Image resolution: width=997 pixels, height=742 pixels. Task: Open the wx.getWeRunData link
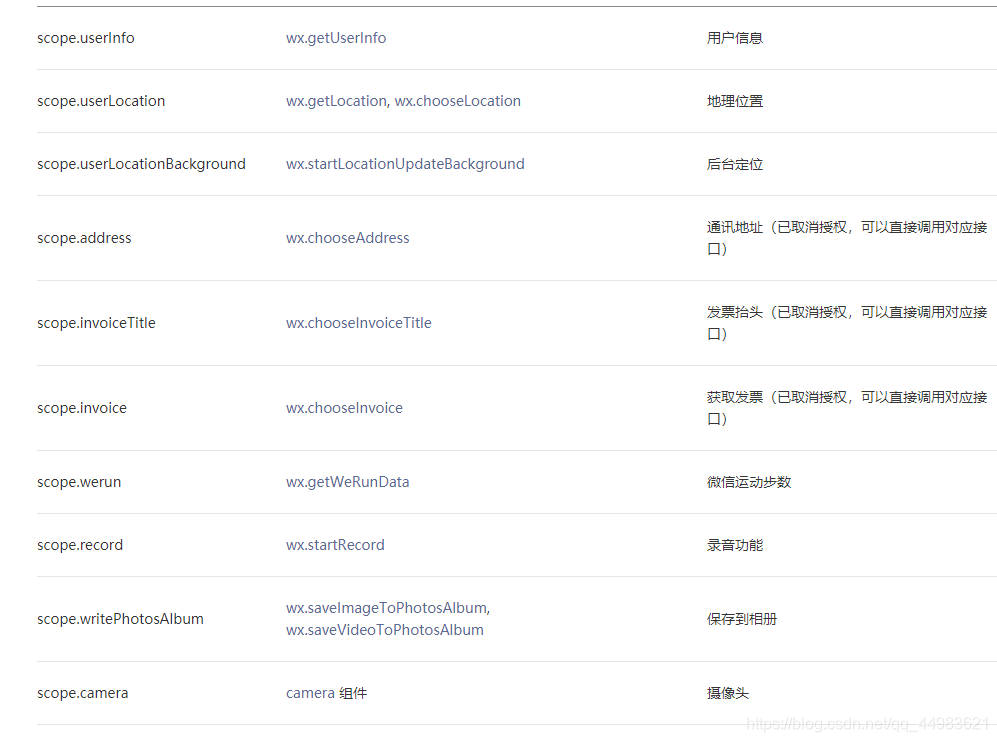coord(348,482)
